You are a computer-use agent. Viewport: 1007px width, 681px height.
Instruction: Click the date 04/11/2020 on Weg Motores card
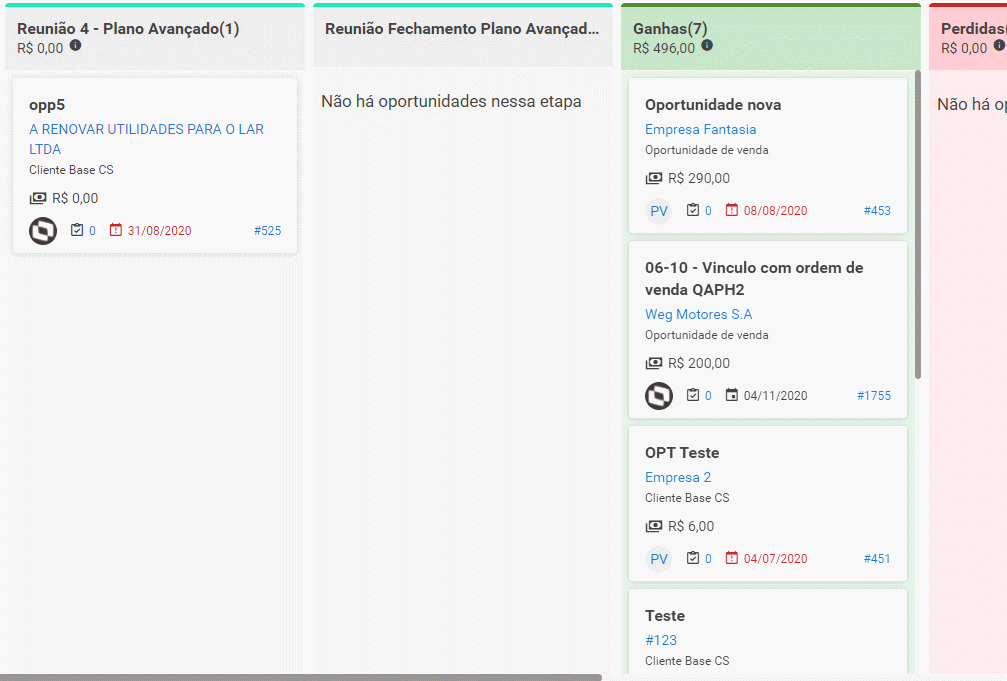click(x=775, y=396)
